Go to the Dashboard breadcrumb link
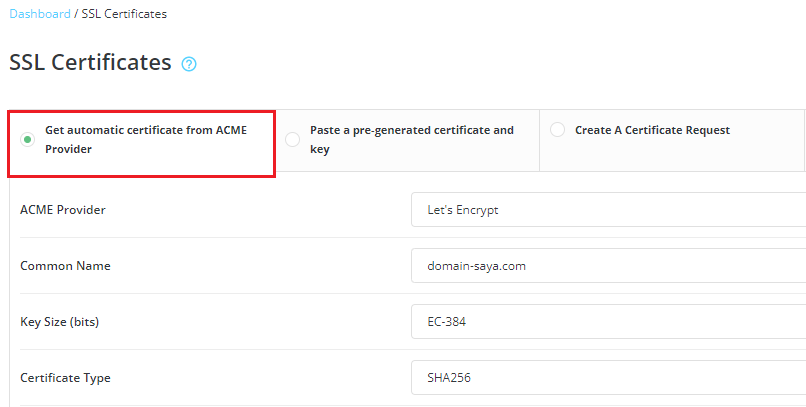 40,14
